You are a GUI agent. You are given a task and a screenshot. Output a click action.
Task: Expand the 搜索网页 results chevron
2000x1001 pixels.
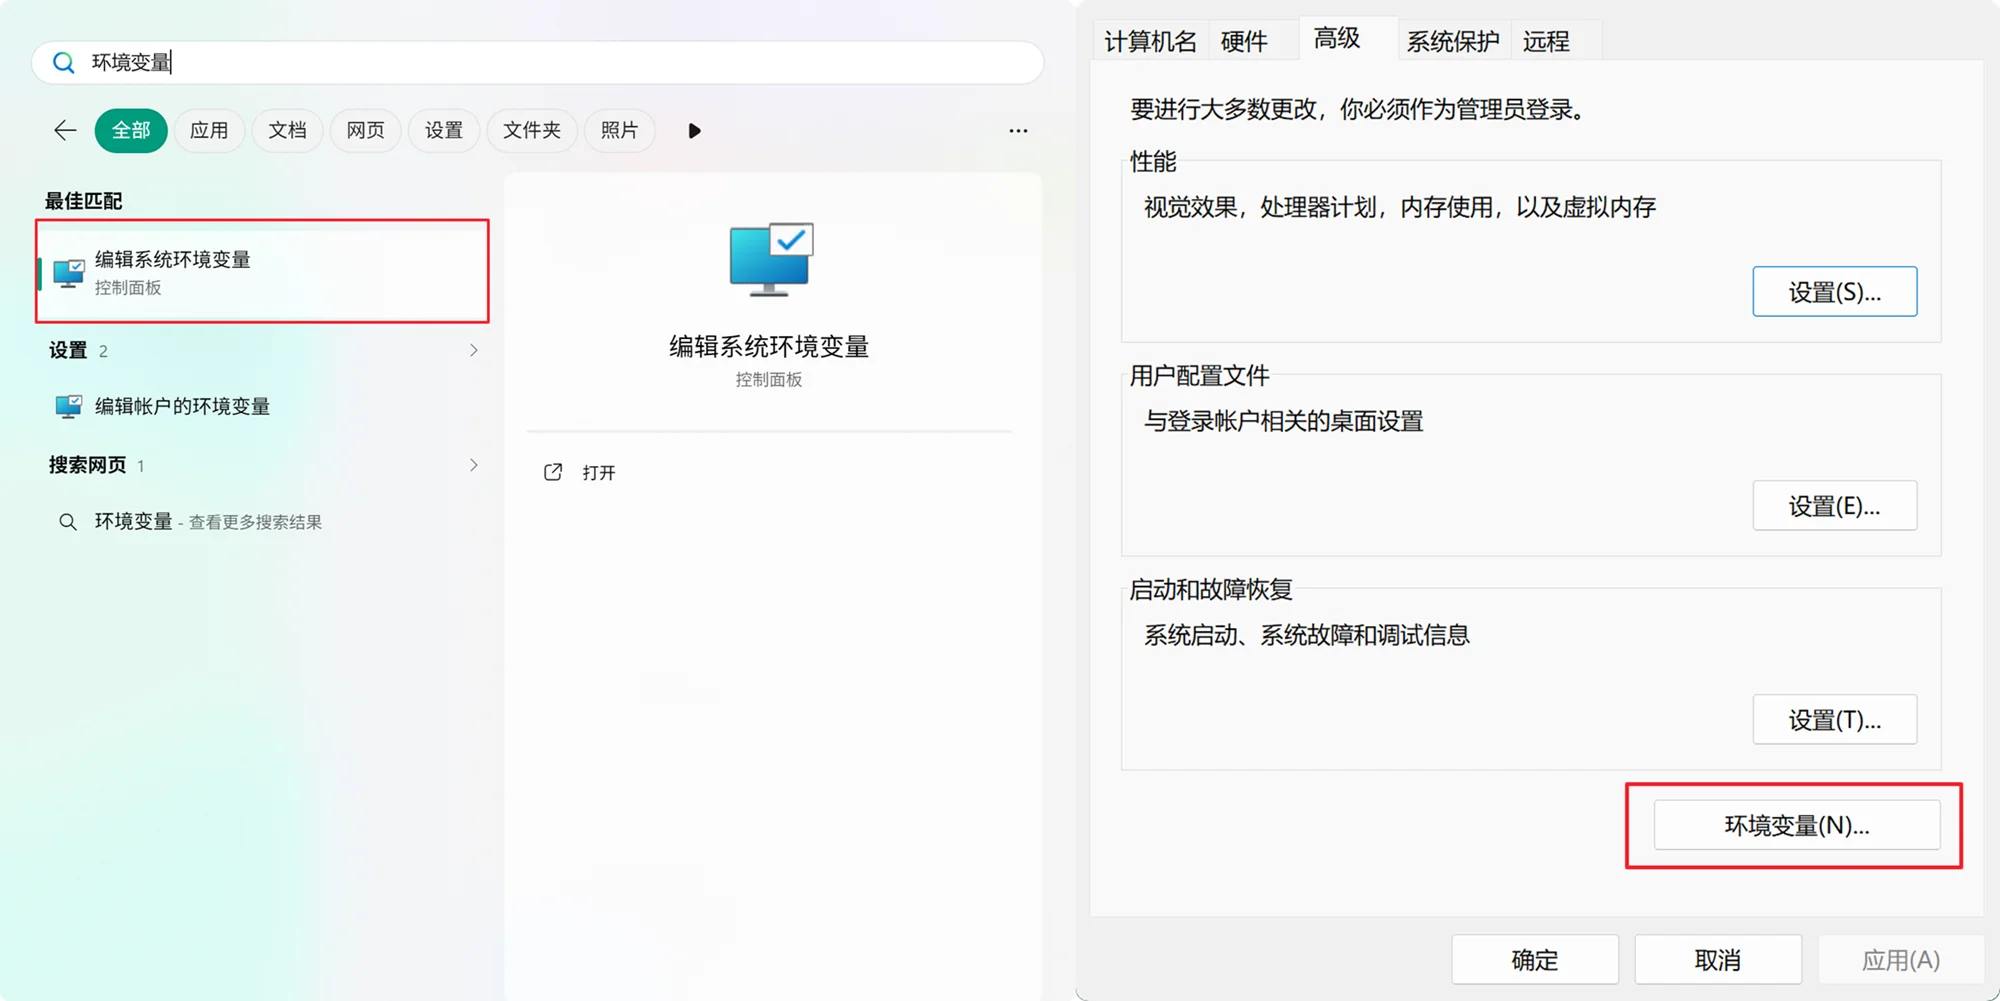point(474,465)
